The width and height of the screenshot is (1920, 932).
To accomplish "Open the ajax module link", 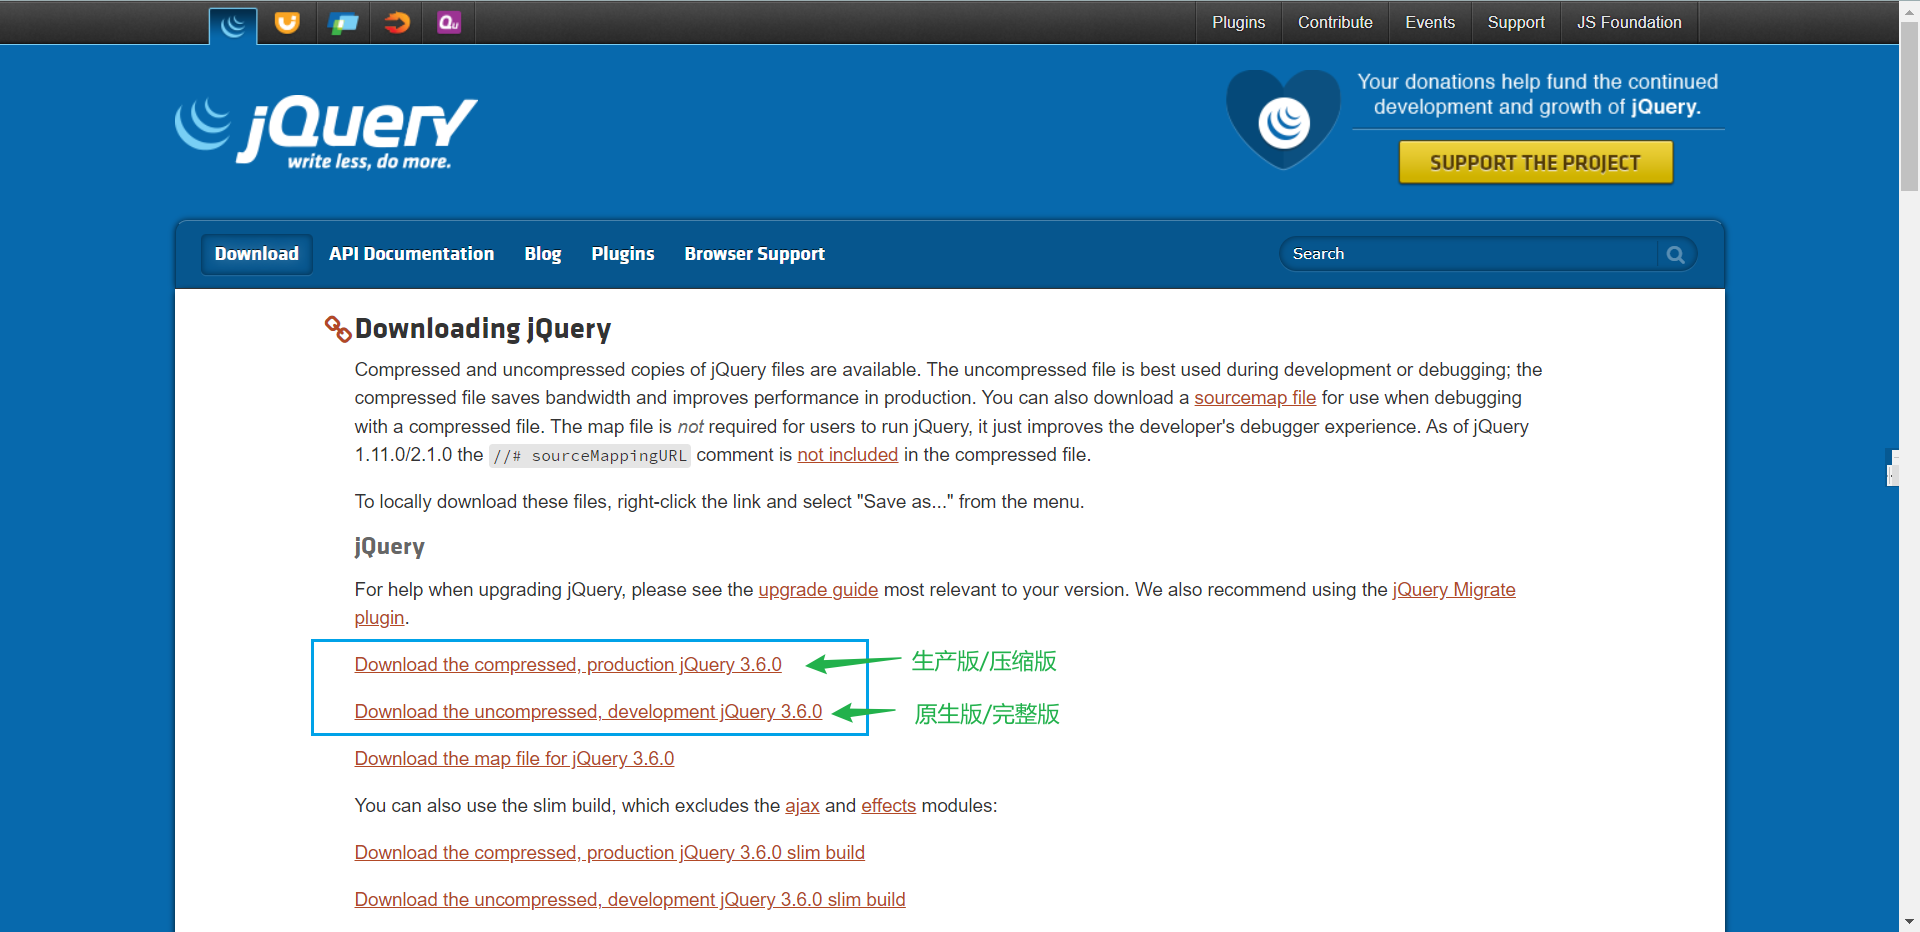I will pos(802,806).
